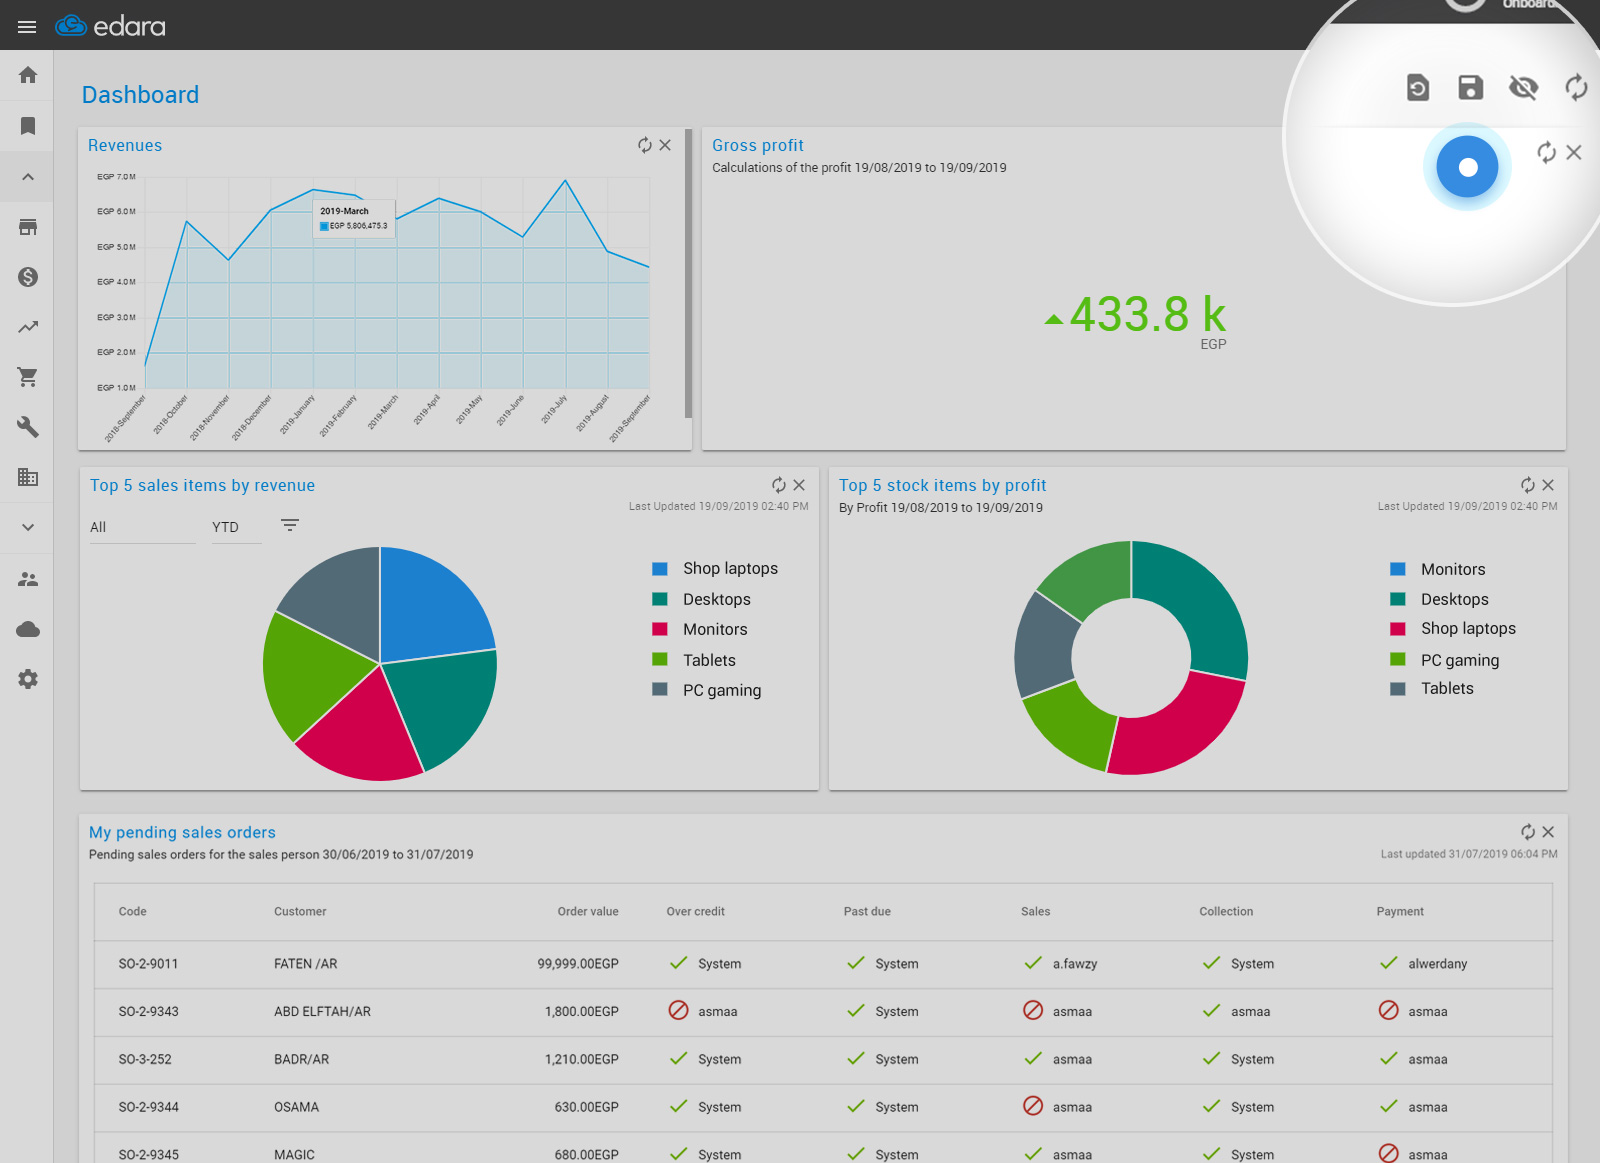The height and width of the screenshot is (1163, 1600).
Task: Click the Customer column header
Action: pos(300,911)
